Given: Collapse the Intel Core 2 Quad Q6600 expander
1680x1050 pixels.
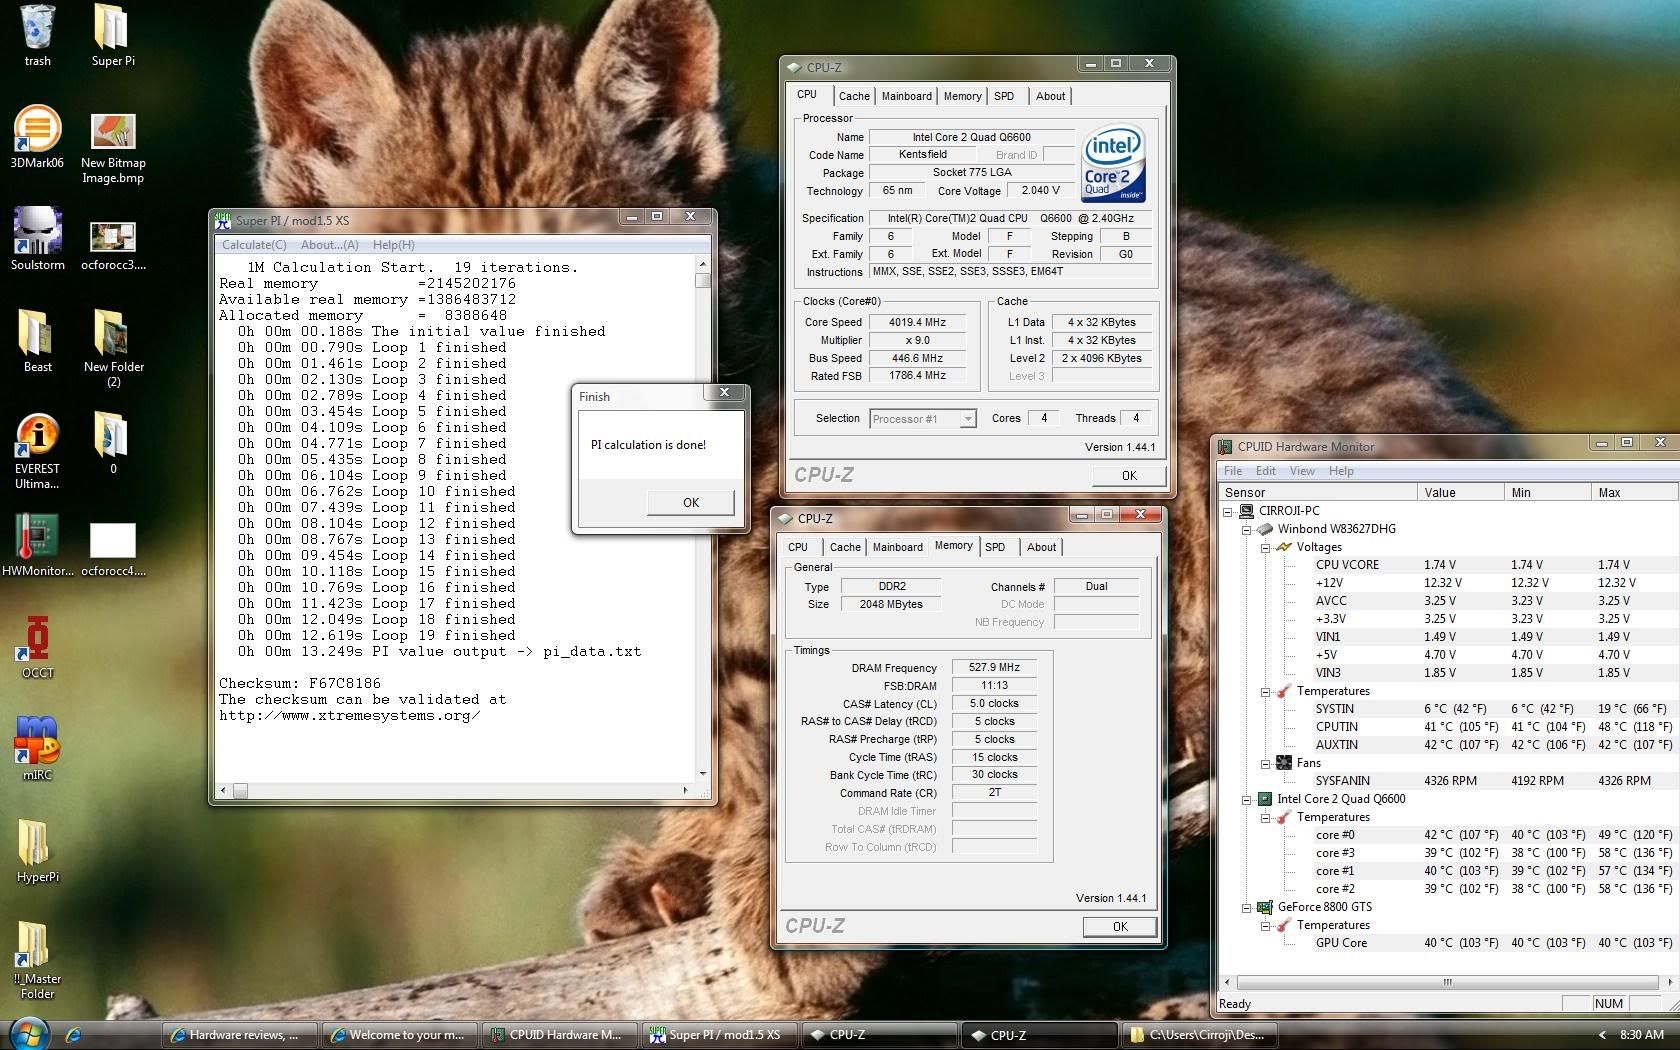Looking at the screenshot, I should 1246,799.
